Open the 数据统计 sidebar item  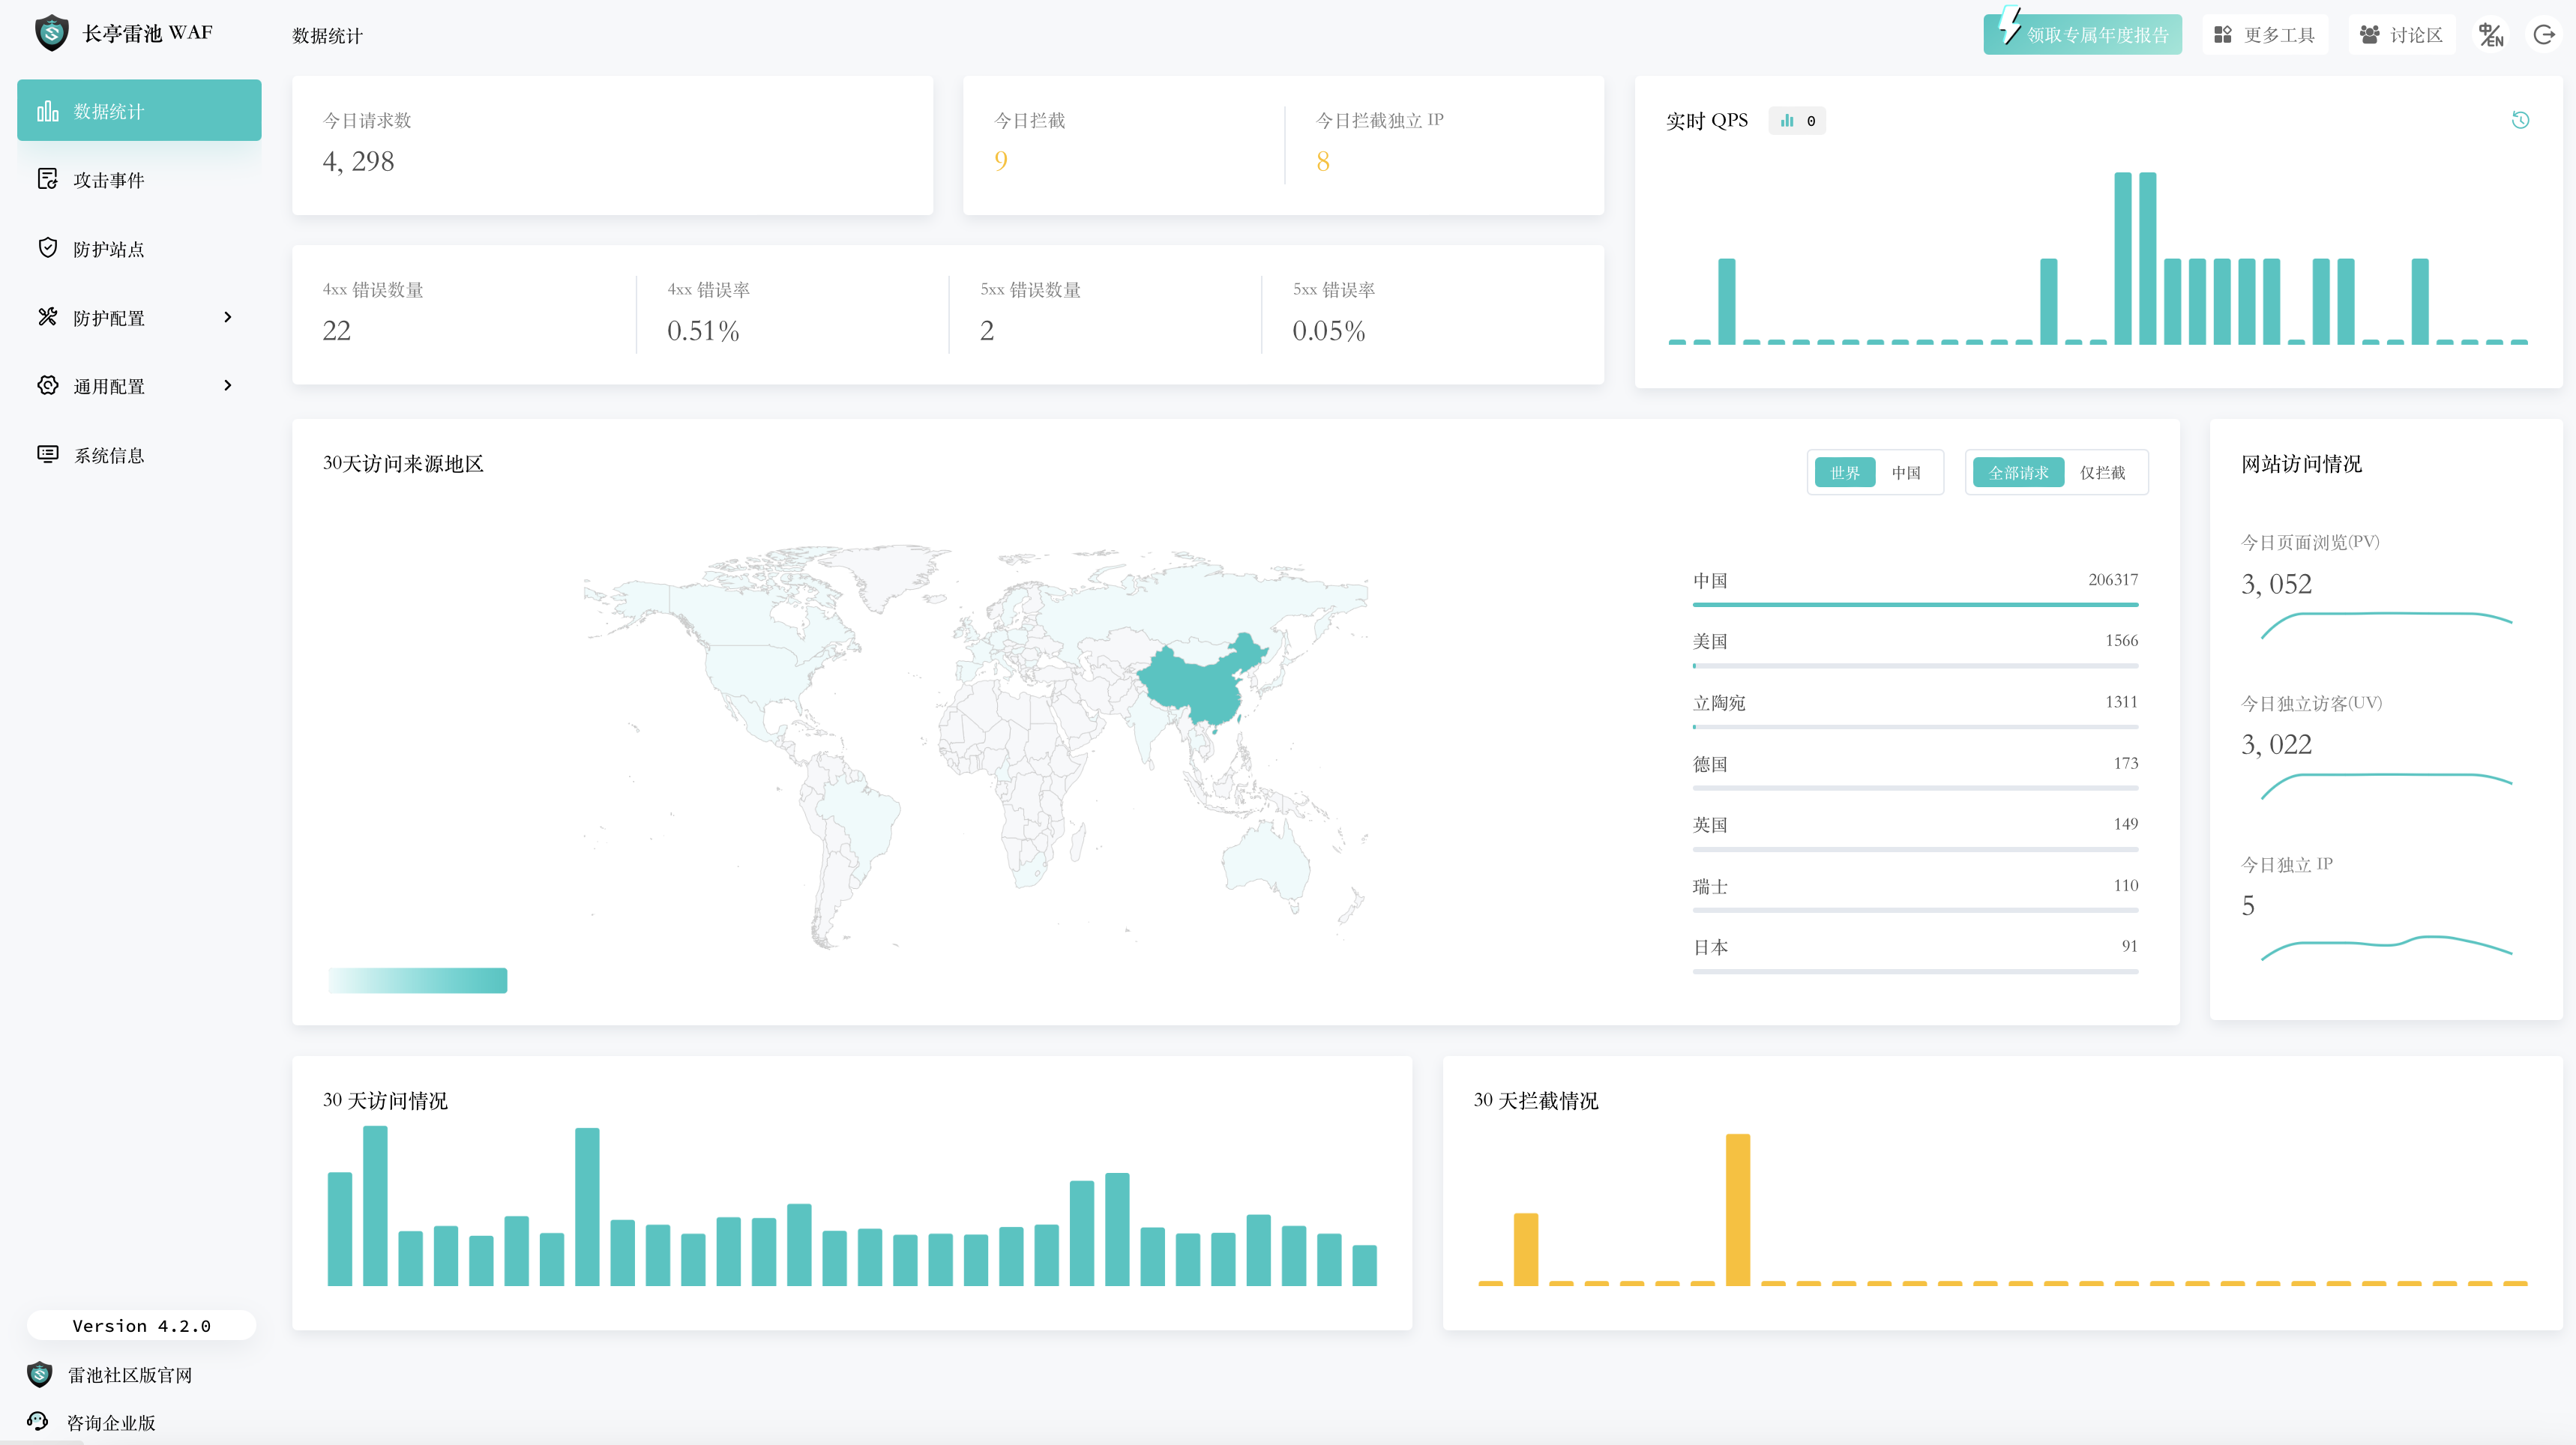[x=139, y=110]
